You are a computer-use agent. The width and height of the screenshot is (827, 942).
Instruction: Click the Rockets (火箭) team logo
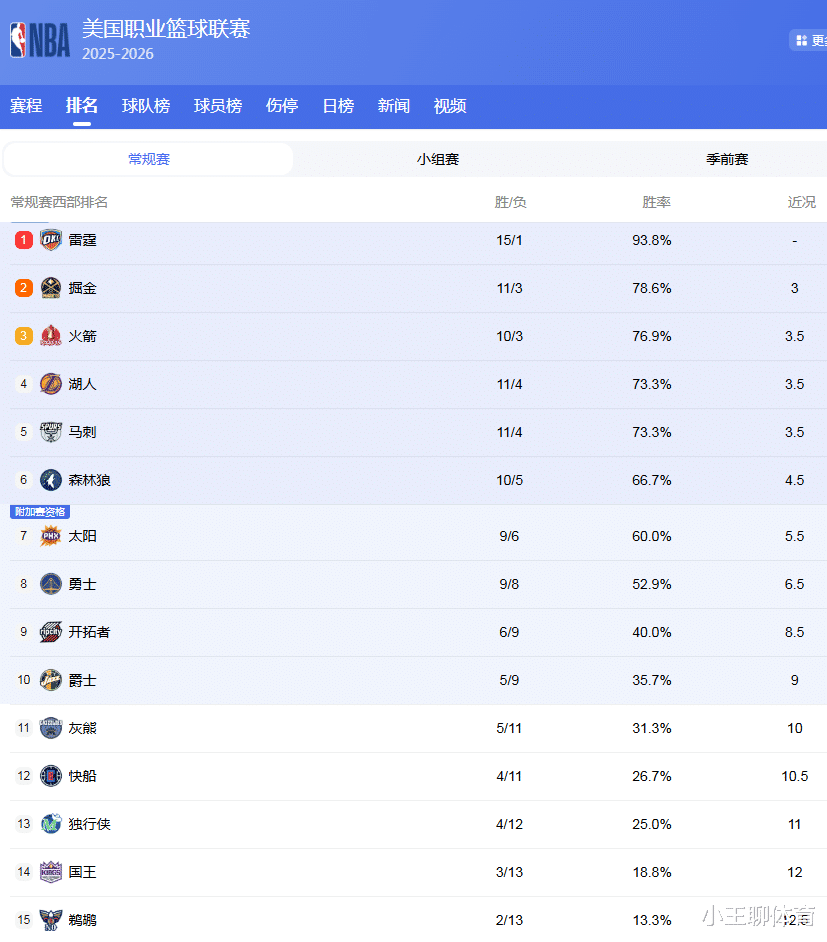50,336
